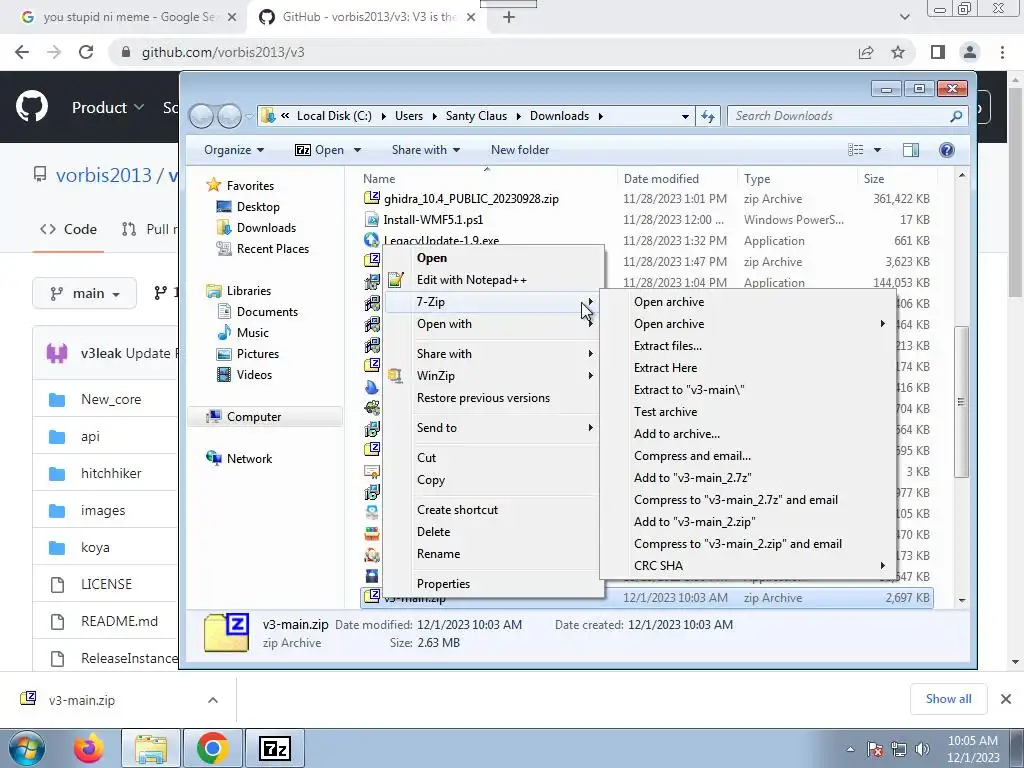This screenshot has width=1024, height=768.
Task: Open the vorbis2013 owner link
Action: coord(103,175)
